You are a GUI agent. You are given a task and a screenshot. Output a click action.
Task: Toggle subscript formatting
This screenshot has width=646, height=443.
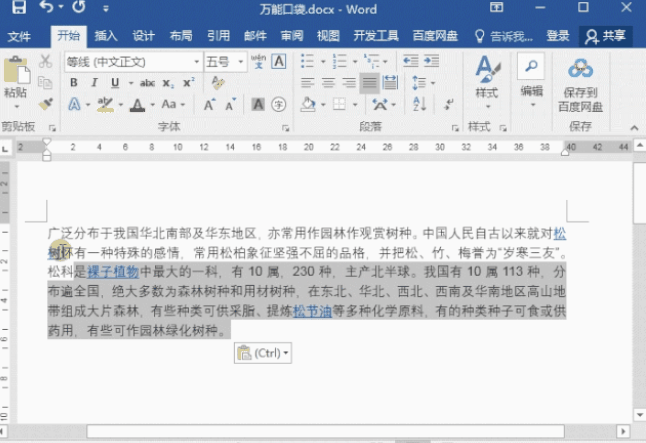tap(168, 83)
